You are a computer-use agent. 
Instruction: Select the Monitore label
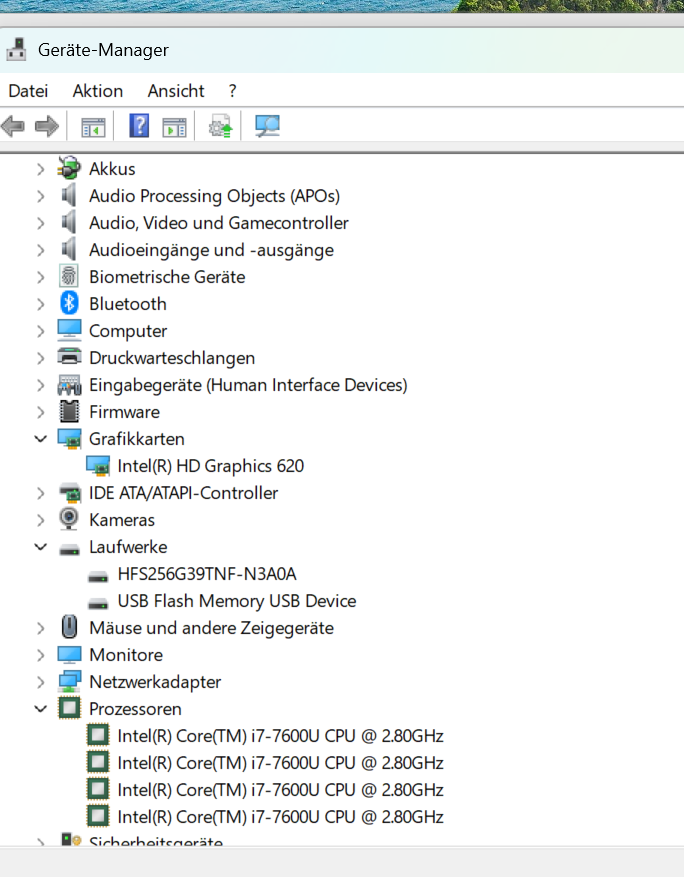(x=126, y=655)
